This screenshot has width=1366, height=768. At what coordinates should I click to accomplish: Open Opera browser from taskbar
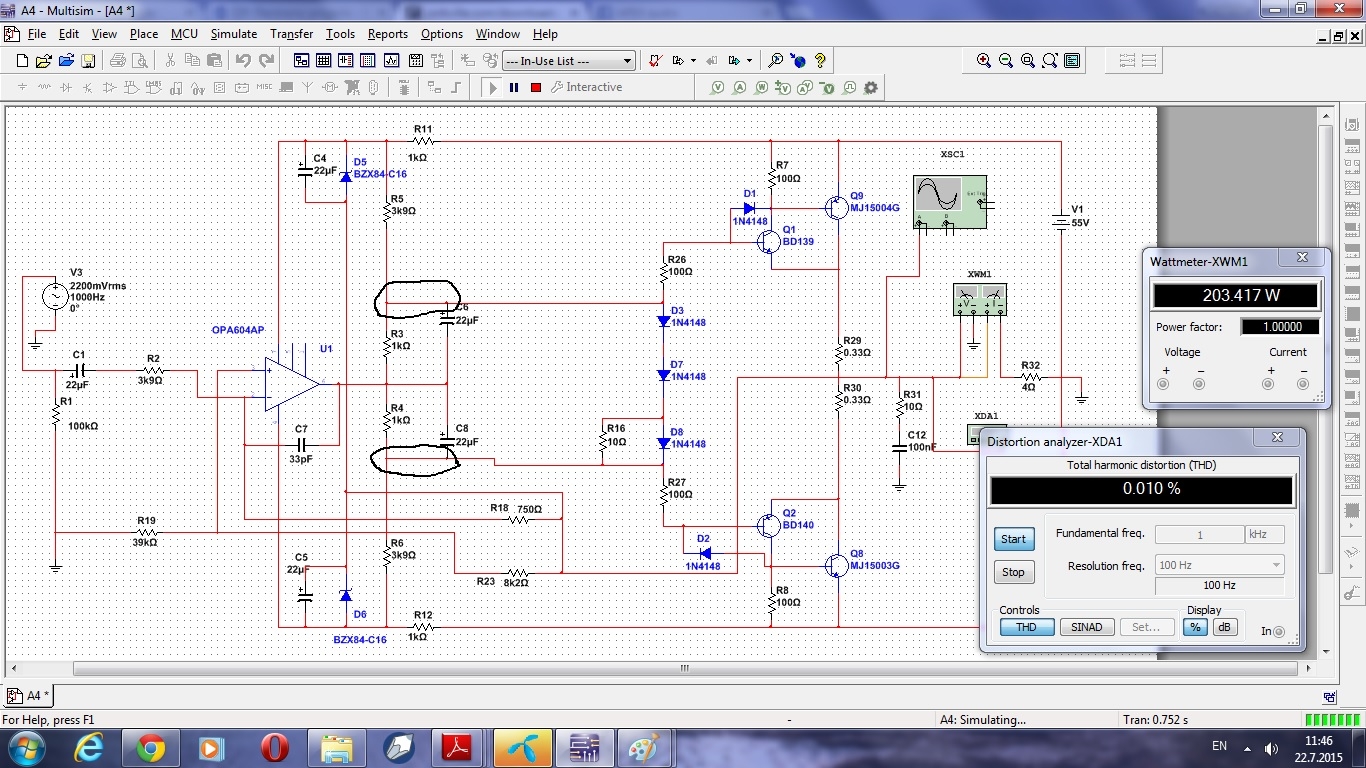[274, 747]
